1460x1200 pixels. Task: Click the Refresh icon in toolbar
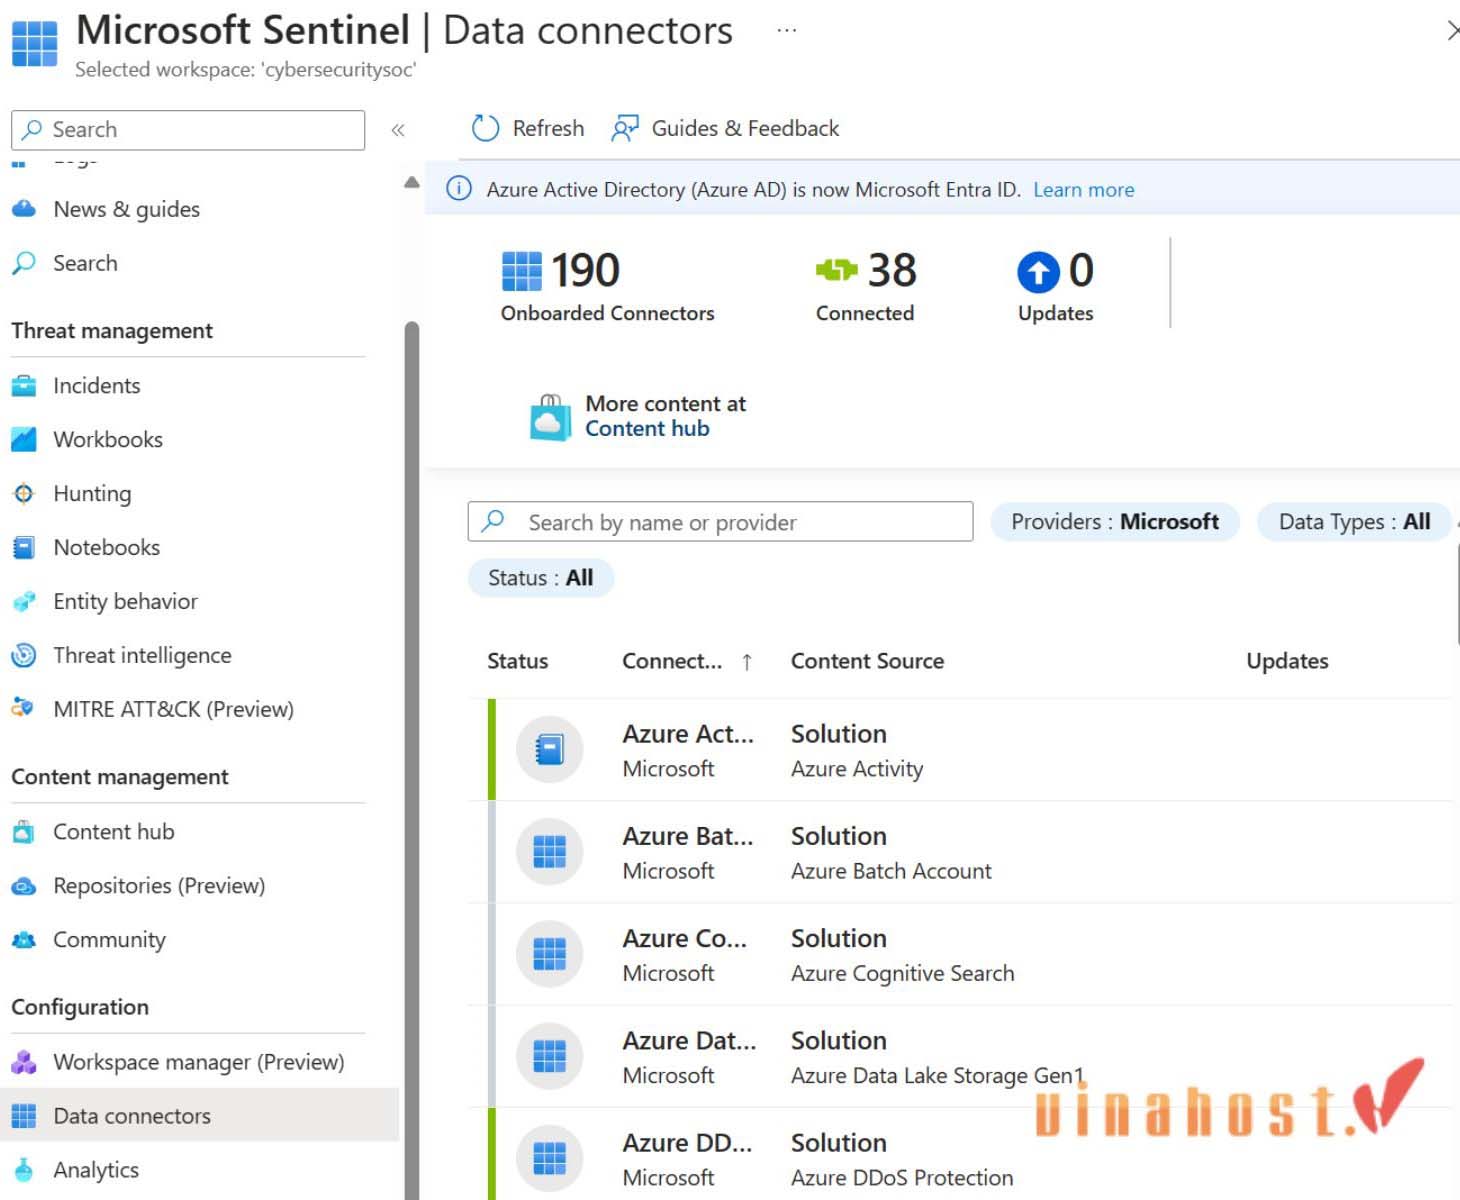pyautogui.click(x=485, y=128)
